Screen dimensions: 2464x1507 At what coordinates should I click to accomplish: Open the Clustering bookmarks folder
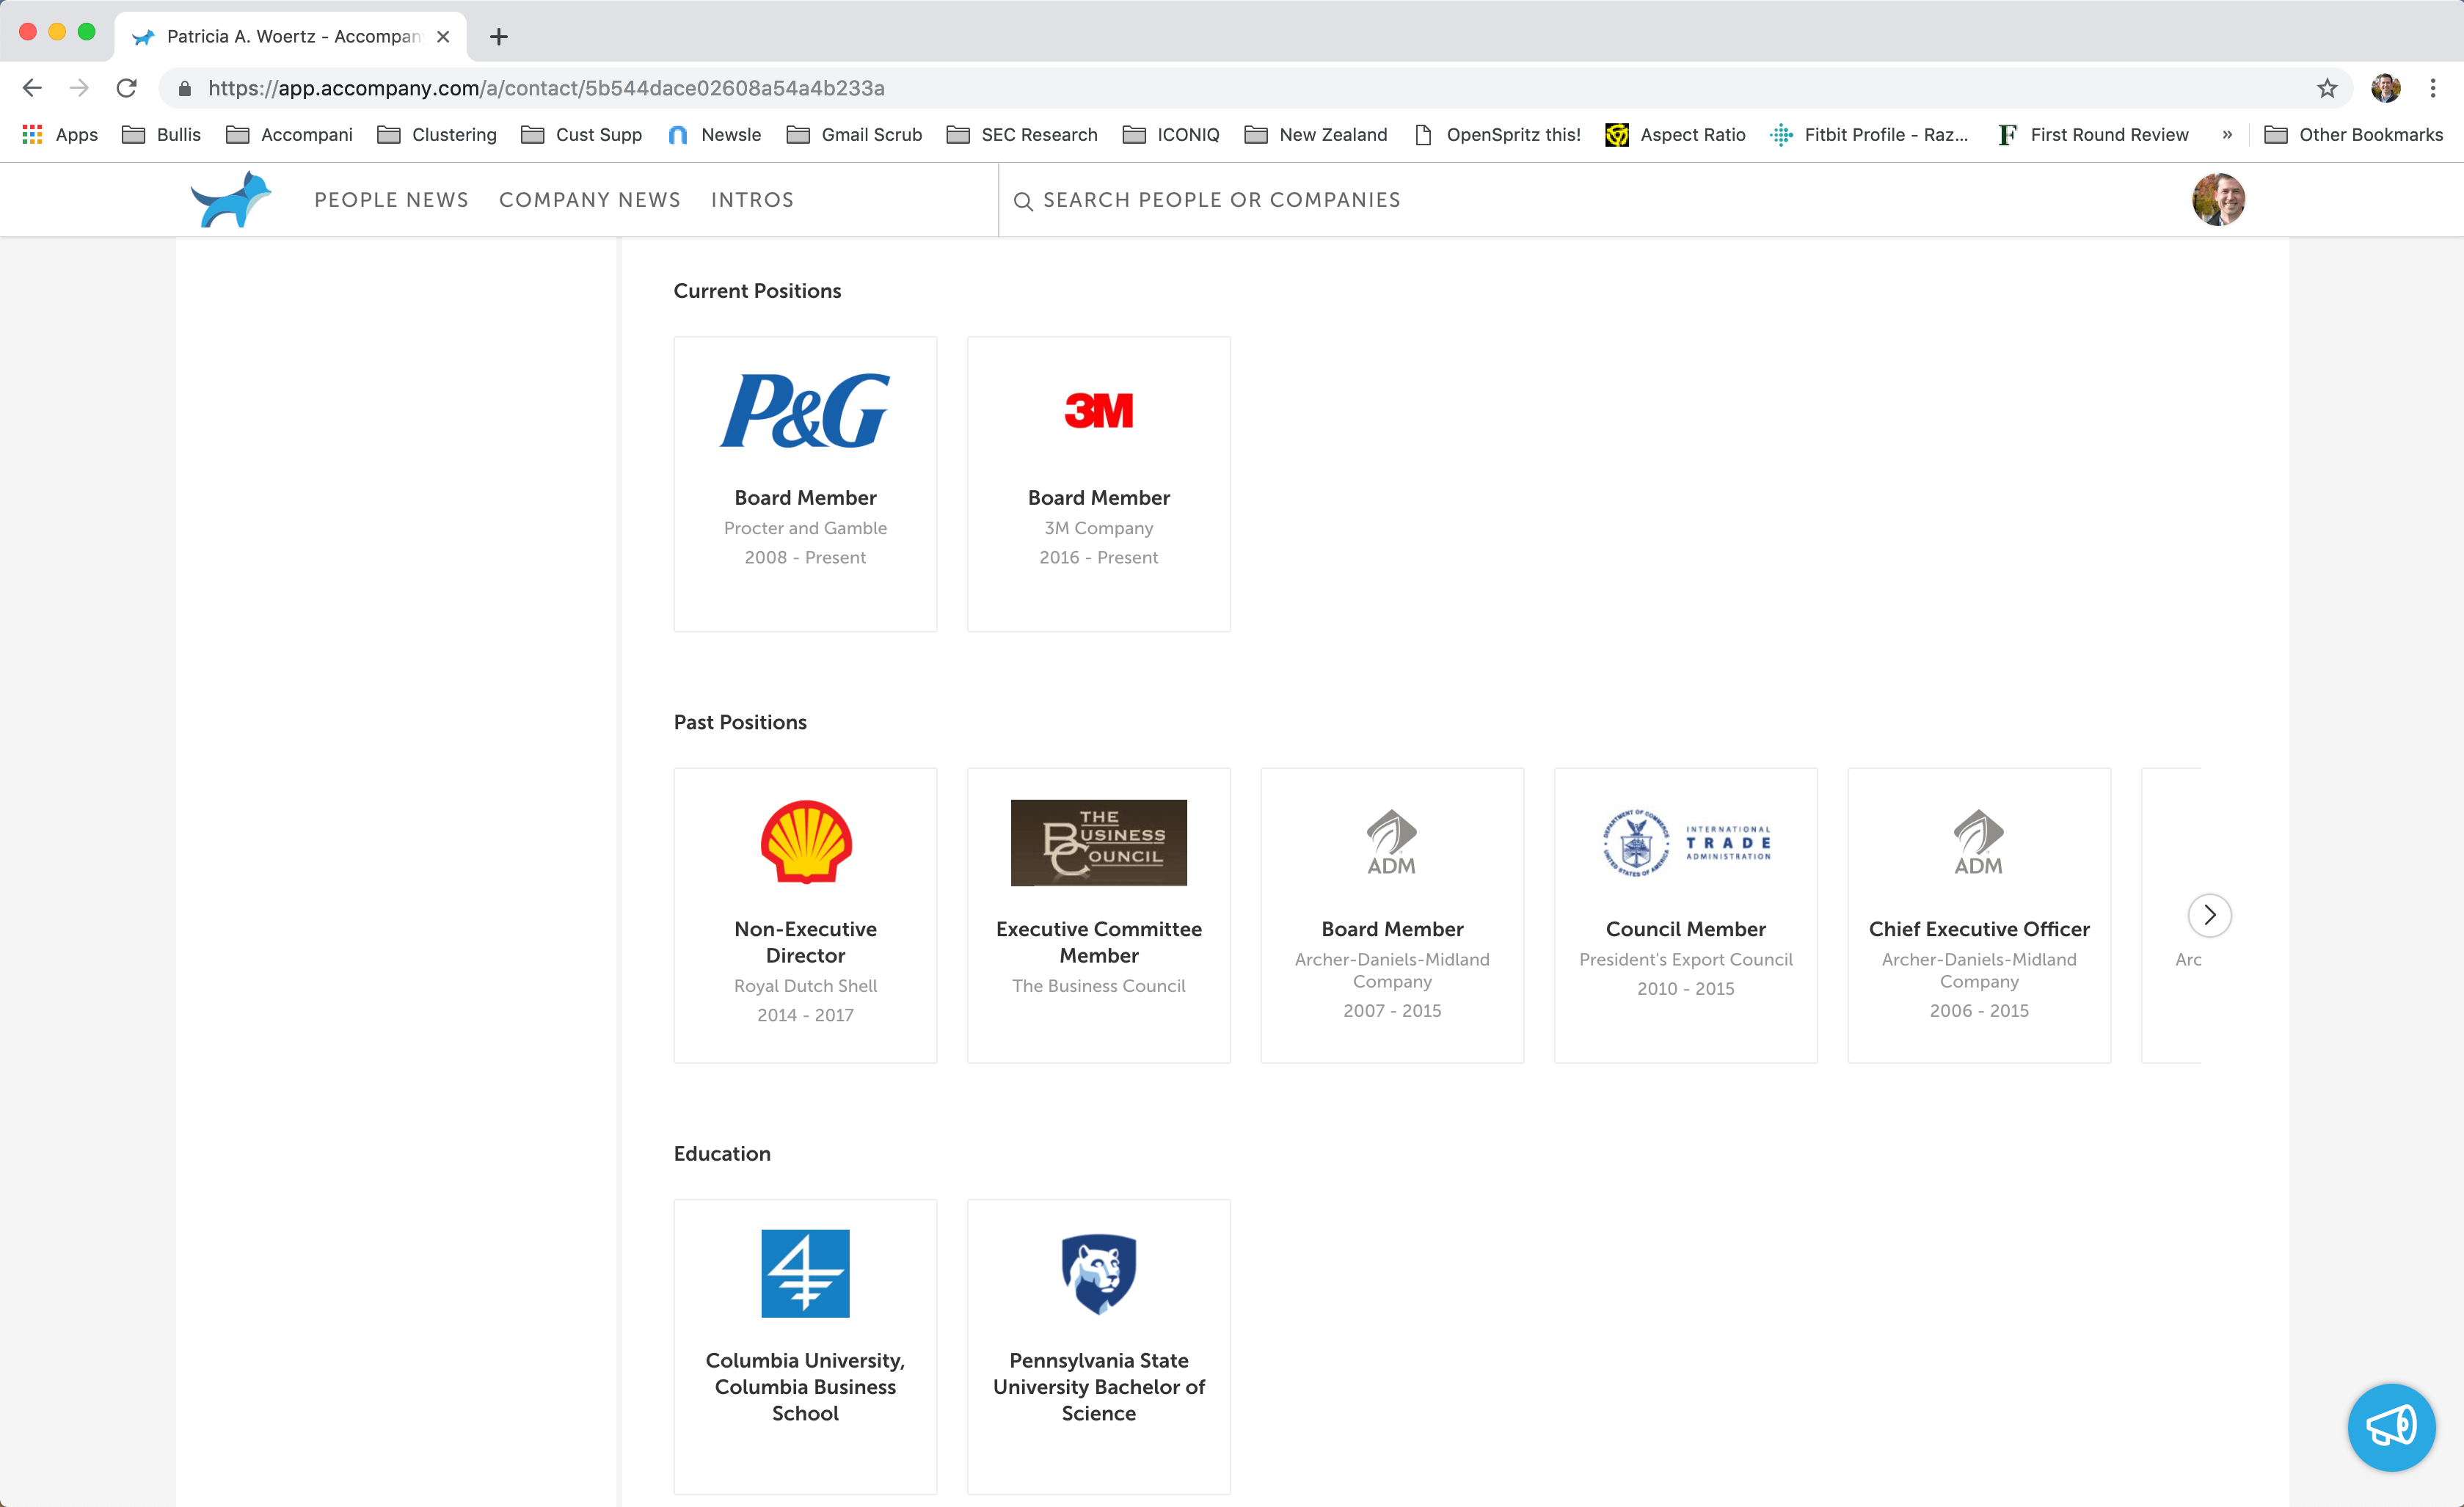click(436, 134)
